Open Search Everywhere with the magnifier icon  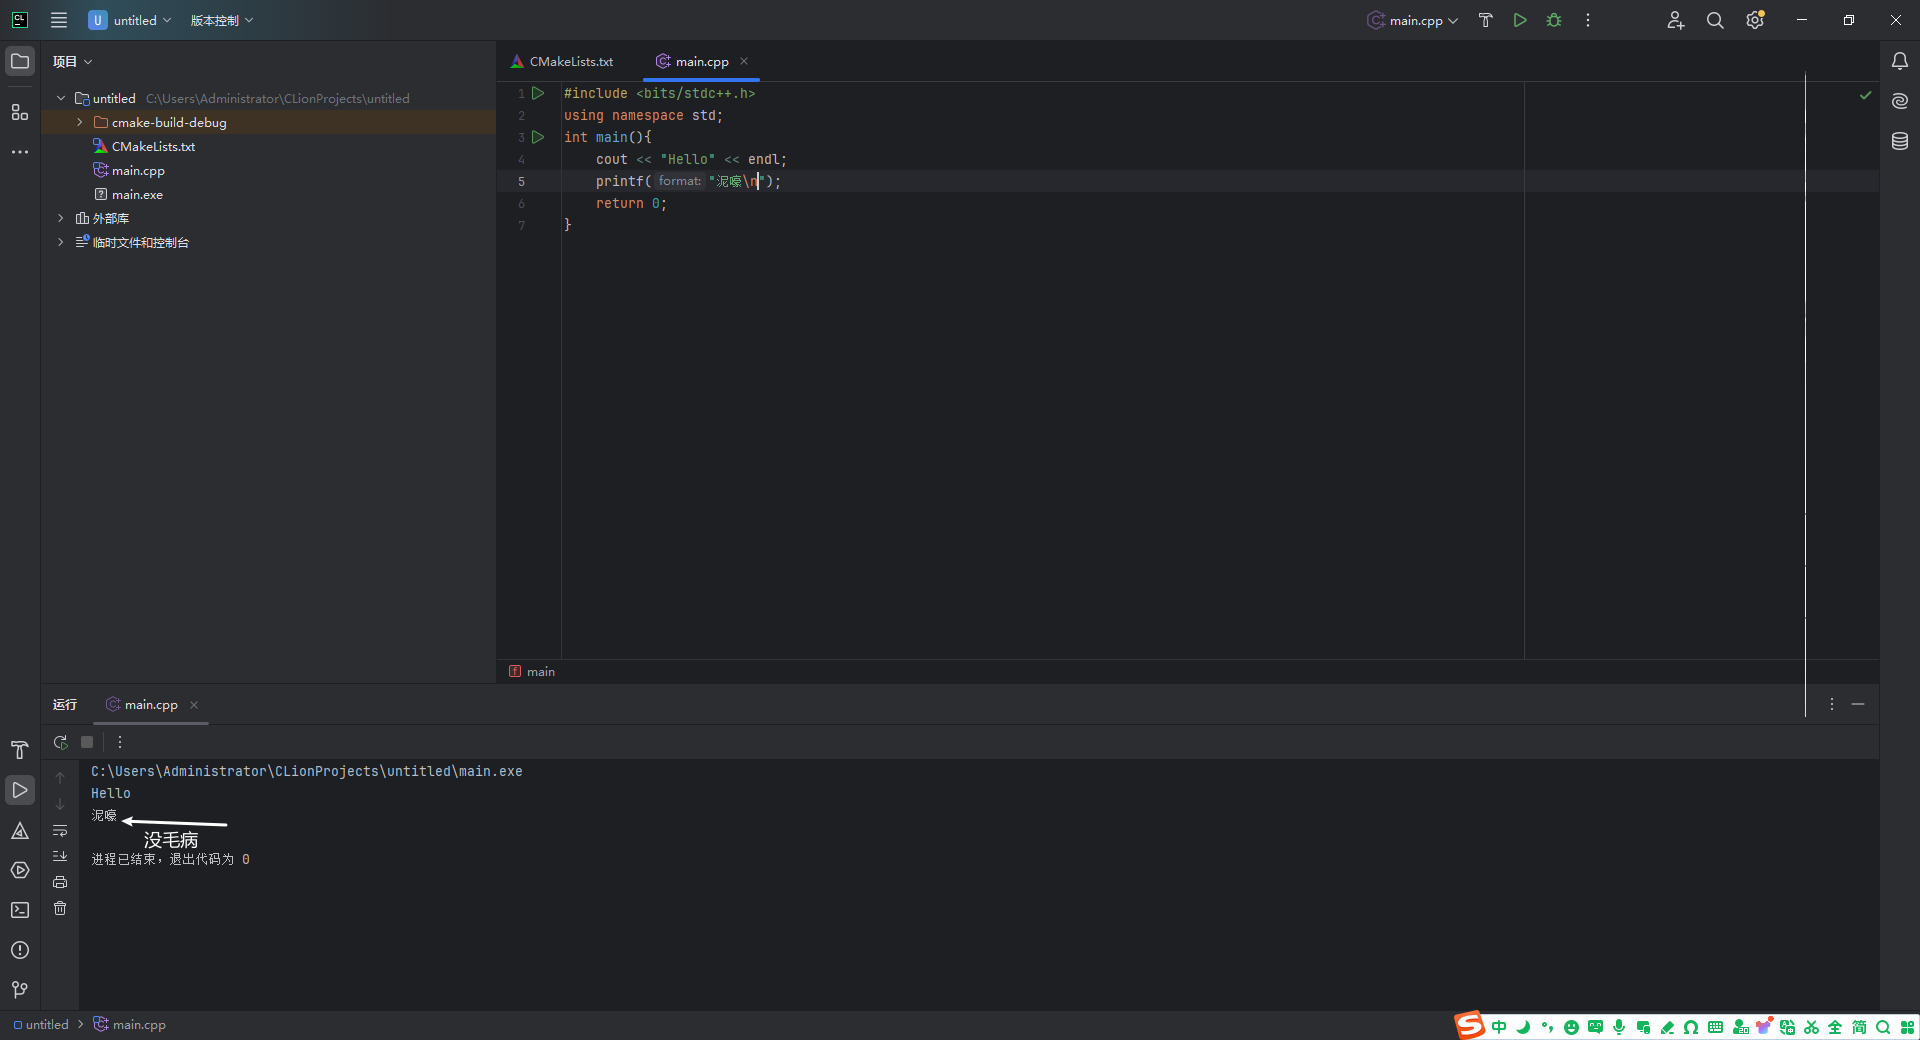pos(1715,20)
